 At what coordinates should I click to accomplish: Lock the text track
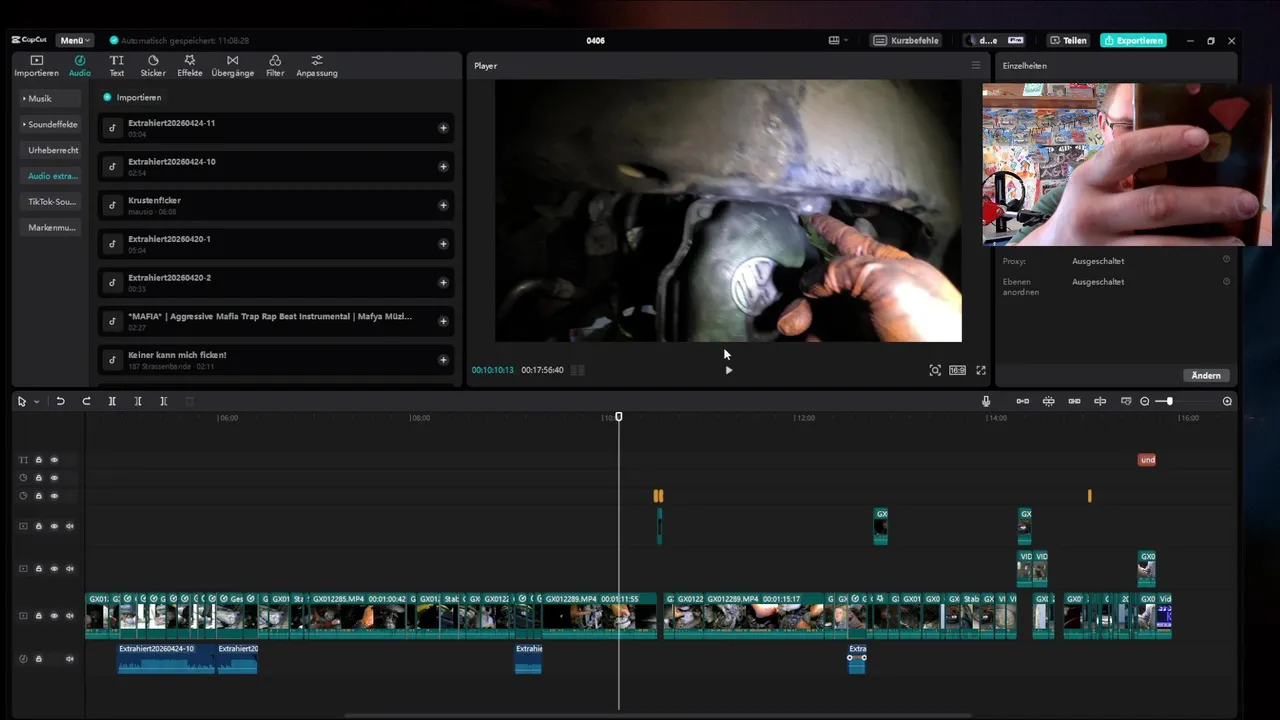(39, 460)
